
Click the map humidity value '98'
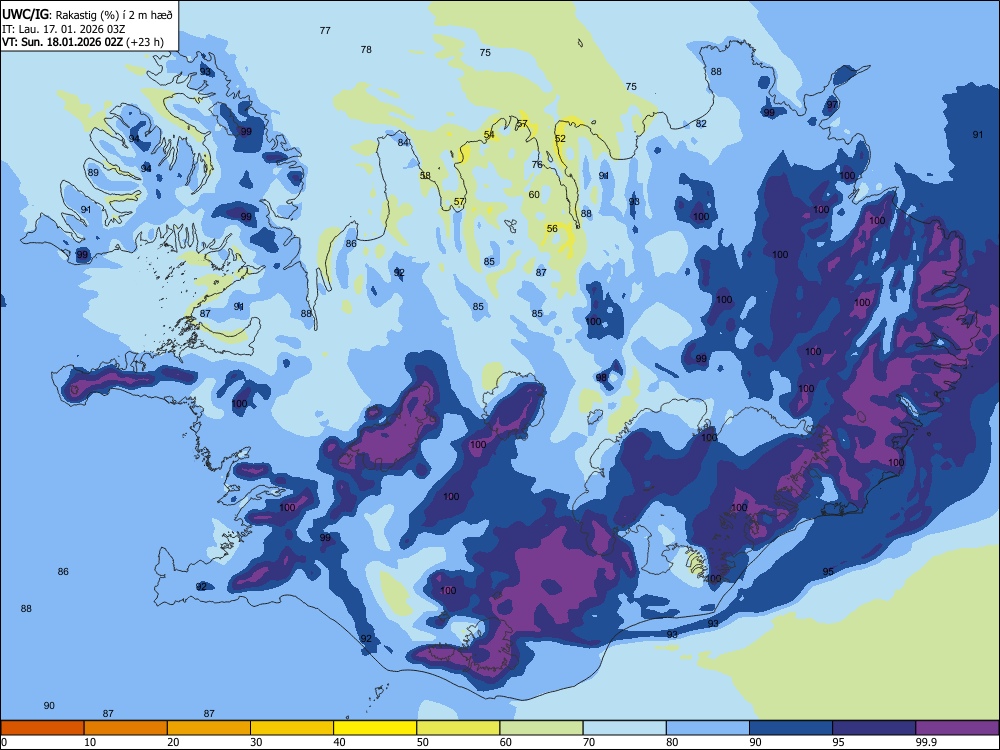(601, 378)
